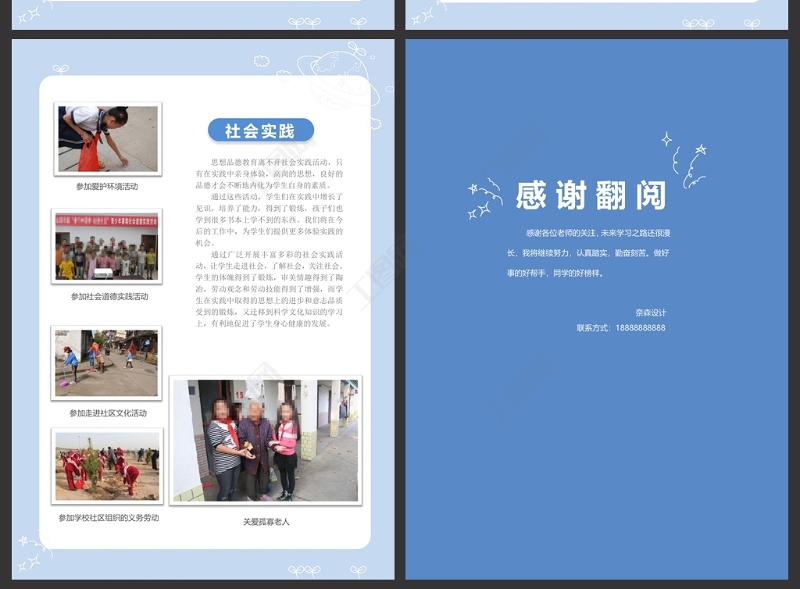Select the large 关爱孤寡老人 photo

265,440
